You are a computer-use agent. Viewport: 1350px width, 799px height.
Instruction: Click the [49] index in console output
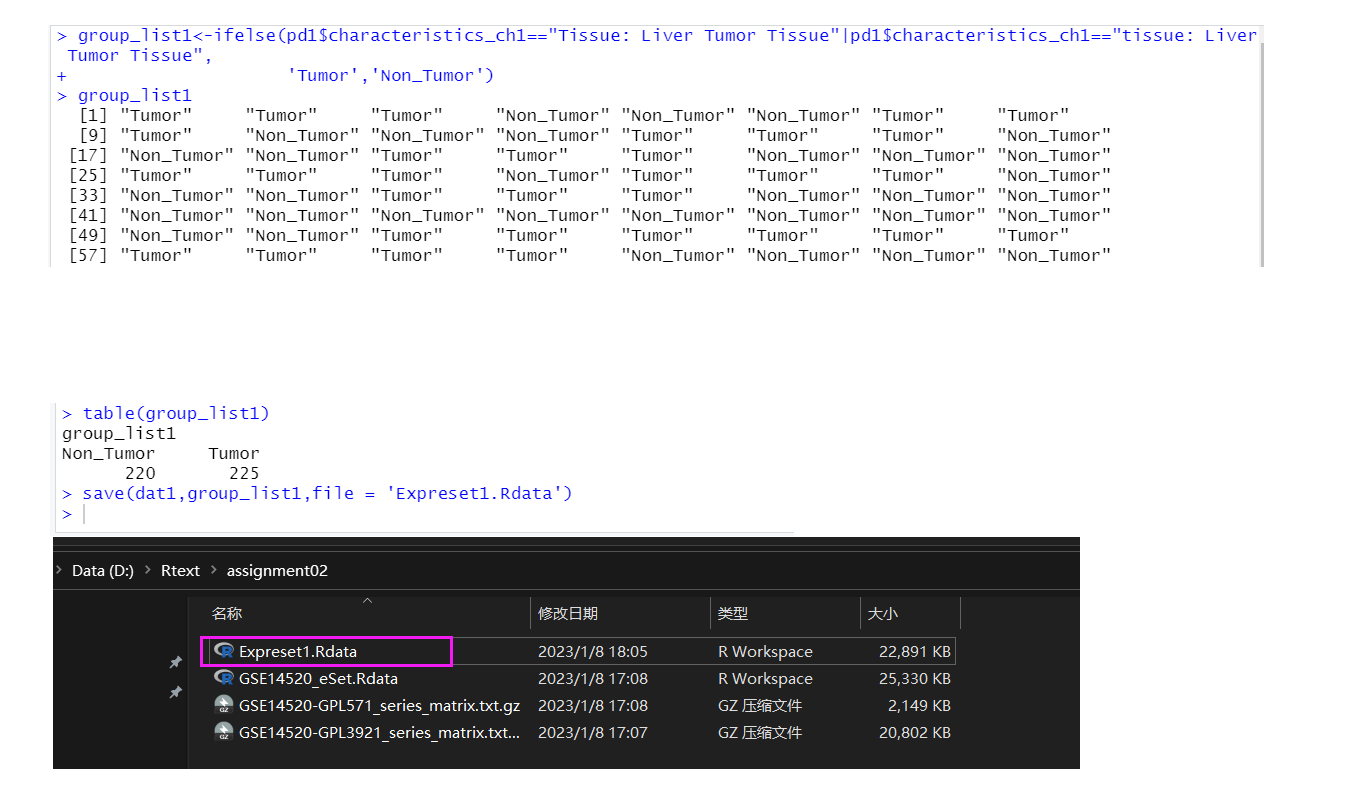point(88,235)
